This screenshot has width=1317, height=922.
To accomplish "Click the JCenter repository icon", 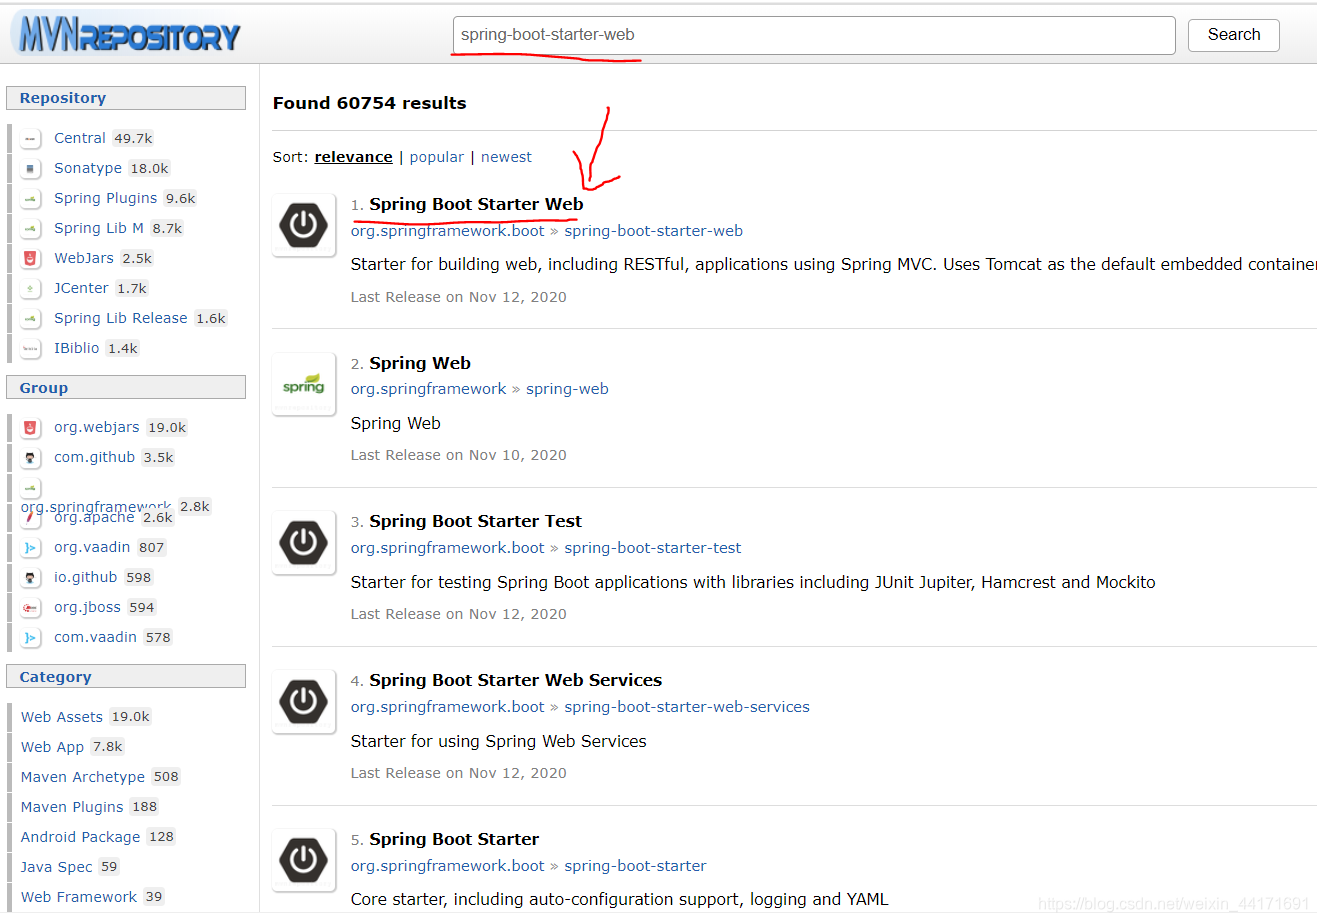I will point(30,289).
